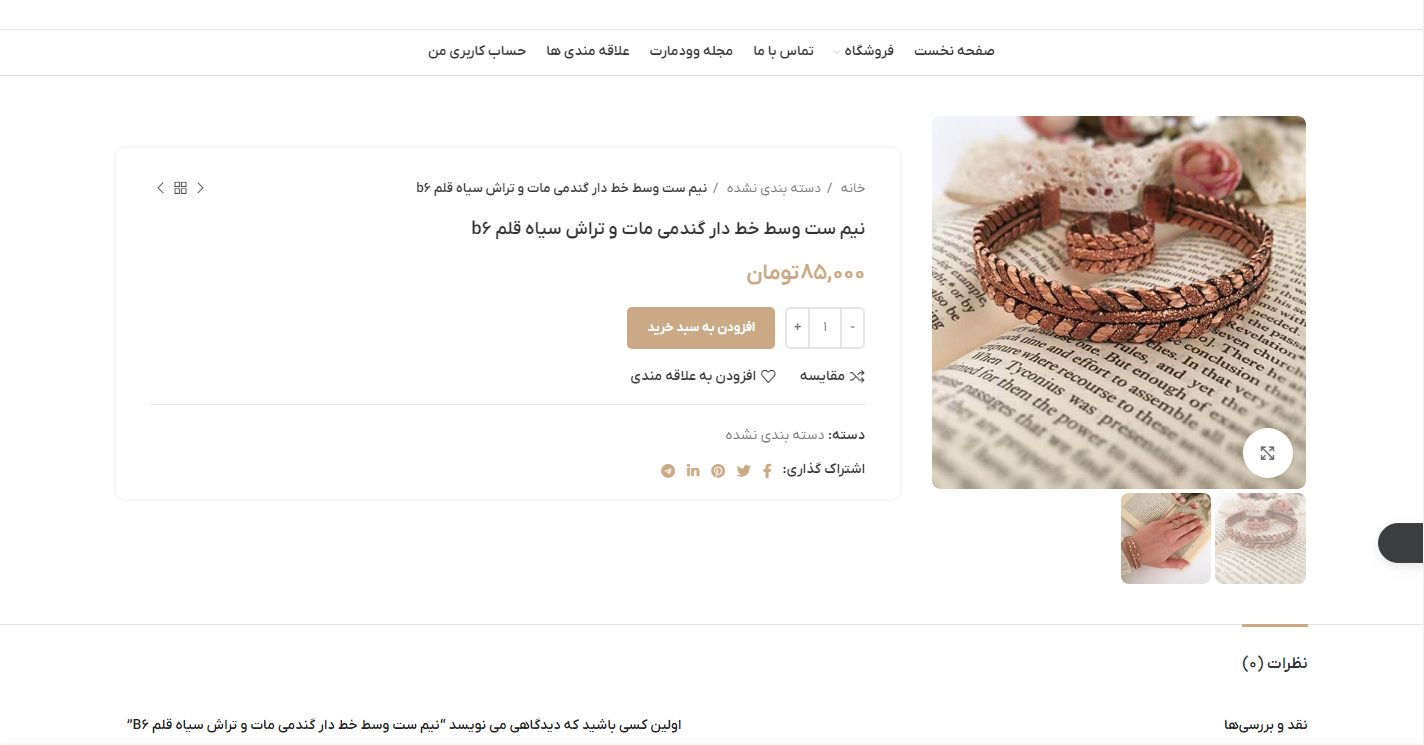
Task: Click the مقایسه compare link
Action: tap(832, 376)
